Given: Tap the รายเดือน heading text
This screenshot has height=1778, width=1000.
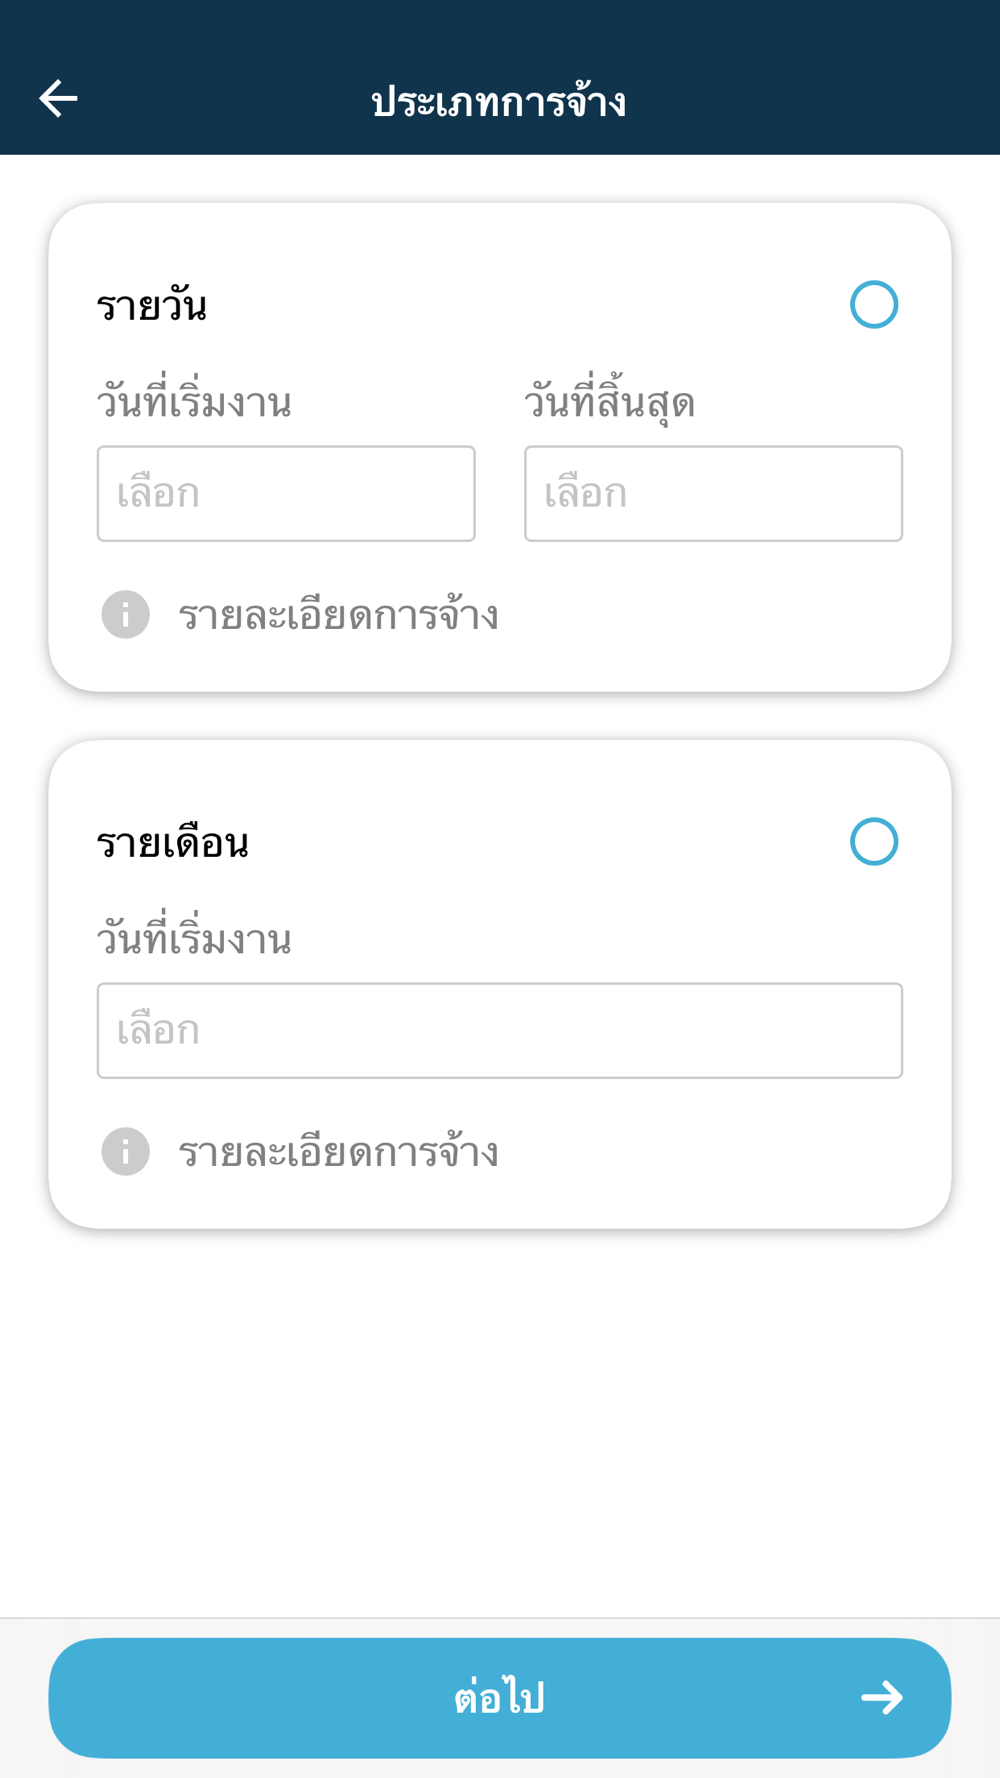Looking at the screenshot, I should click(173, 843).
